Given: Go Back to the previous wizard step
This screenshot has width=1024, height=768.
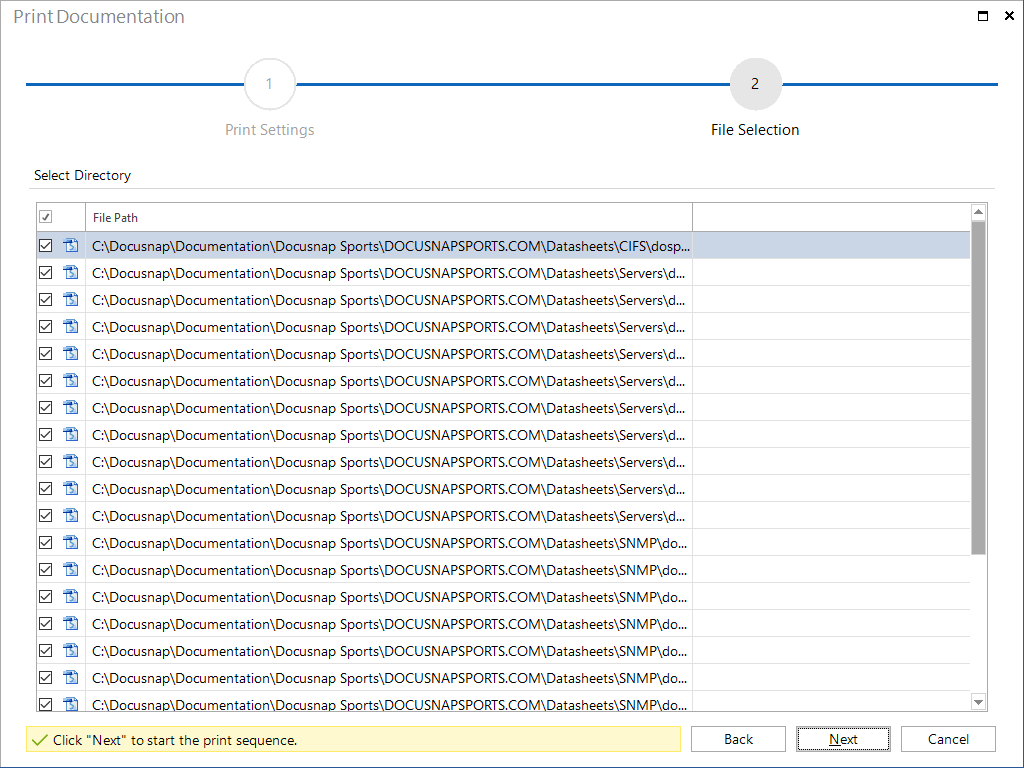Looking at the screenshot, I should (x=738, y=739).
